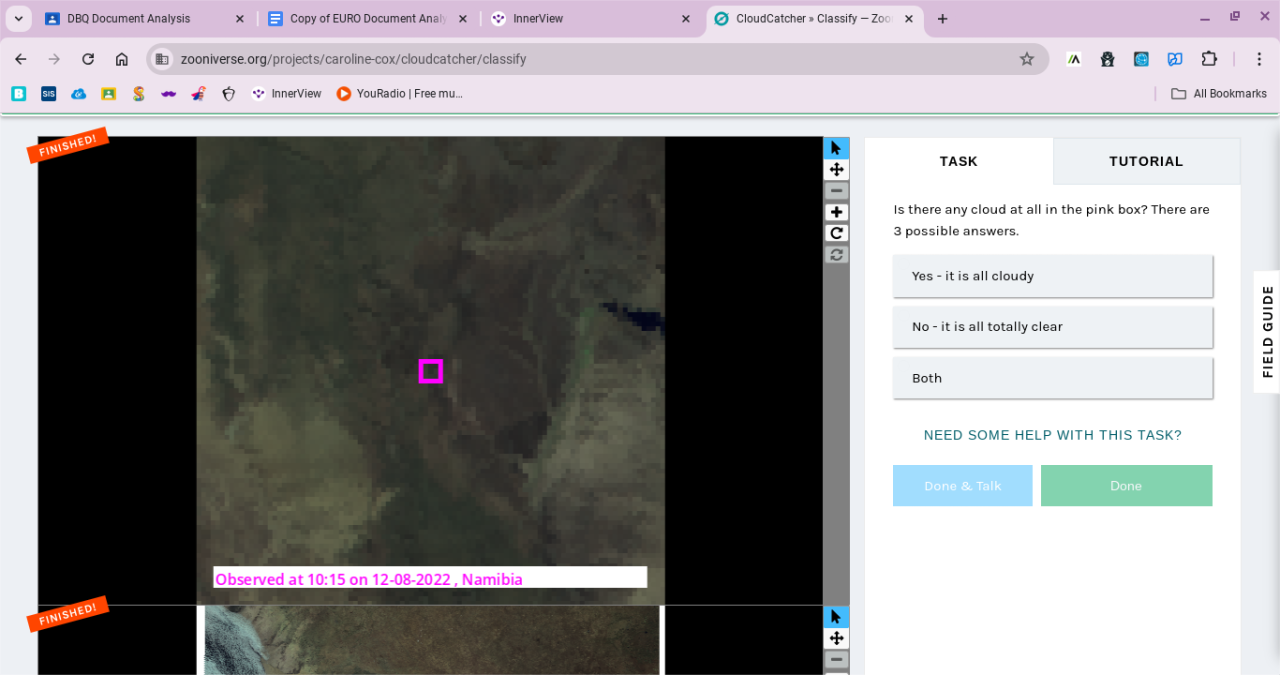Select the pointer tool on second image

[x=836, y=617]
